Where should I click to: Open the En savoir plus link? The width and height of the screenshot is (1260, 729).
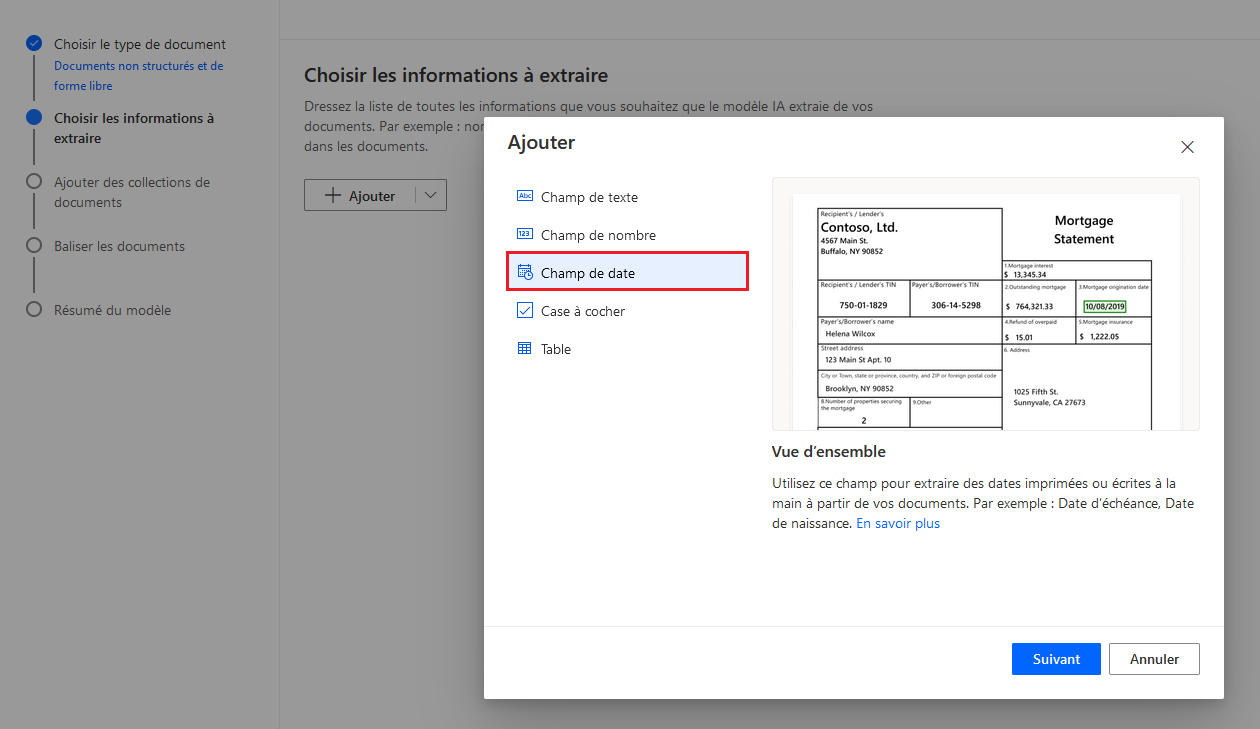click(898, 523)
